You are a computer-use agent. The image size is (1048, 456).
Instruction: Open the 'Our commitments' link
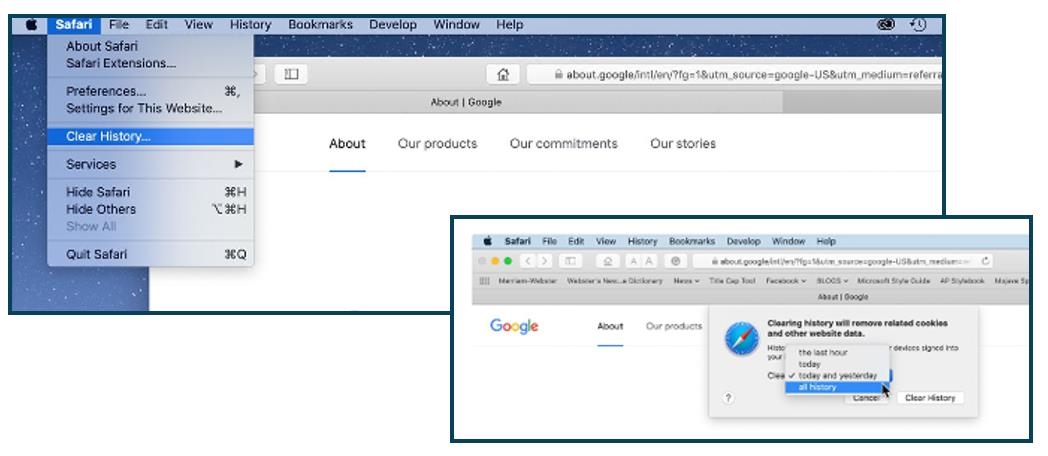coord(563,144)
